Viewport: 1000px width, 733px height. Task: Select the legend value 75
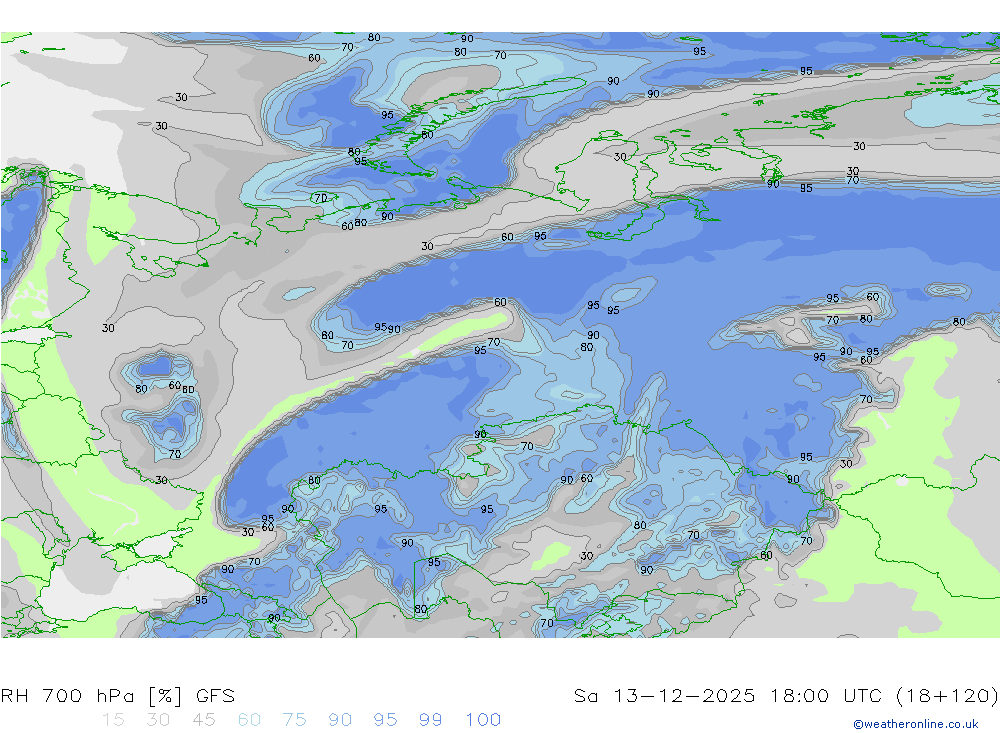click(295, 720)
